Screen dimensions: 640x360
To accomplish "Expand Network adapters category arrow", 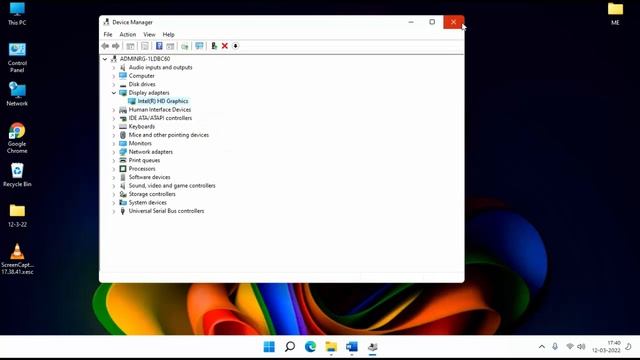I will point(114,152).
